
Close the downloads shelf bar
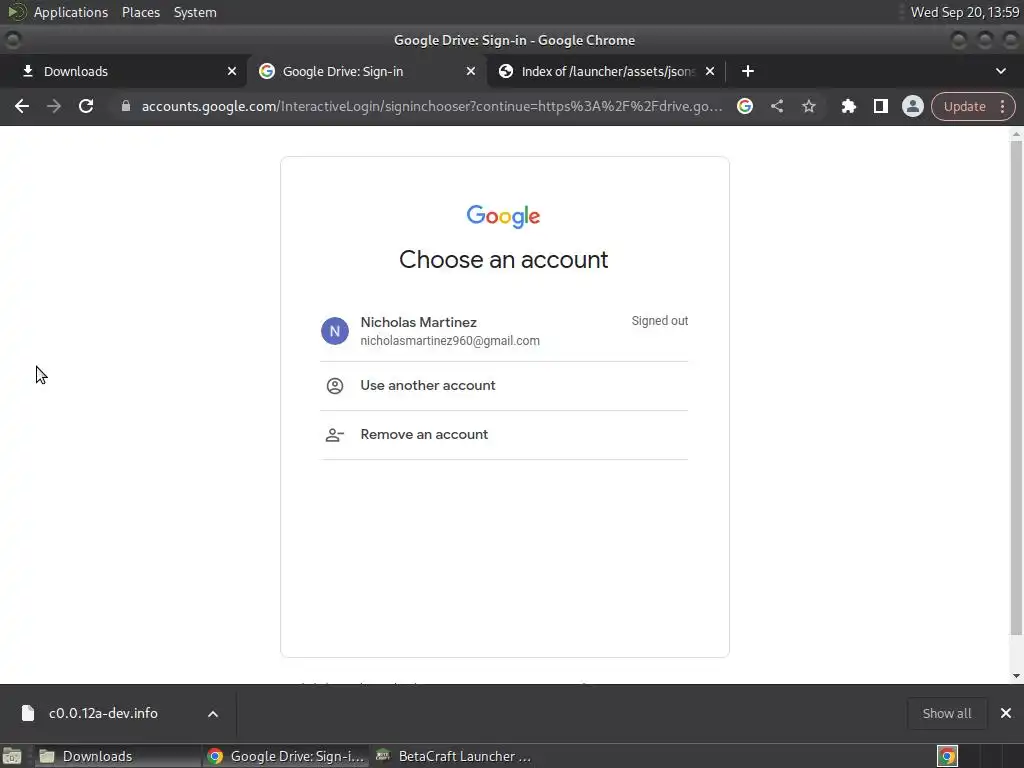click(1006, 713)
